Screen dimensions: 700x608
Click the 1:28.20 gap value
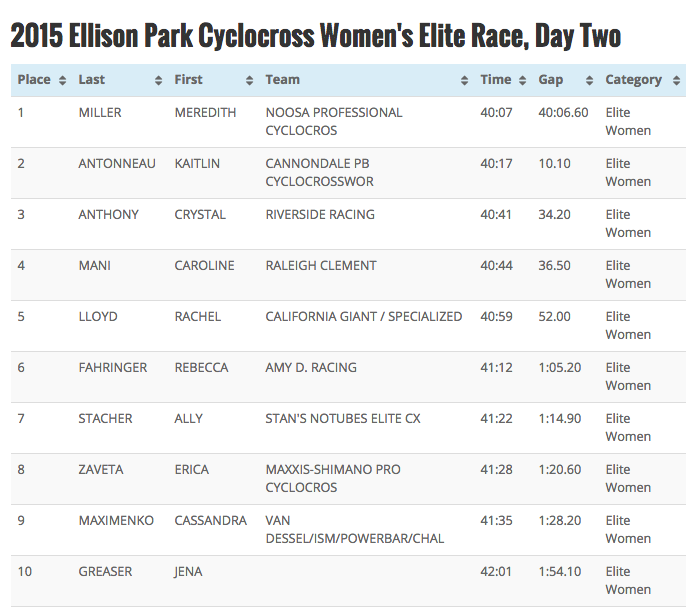pos(558,521)
